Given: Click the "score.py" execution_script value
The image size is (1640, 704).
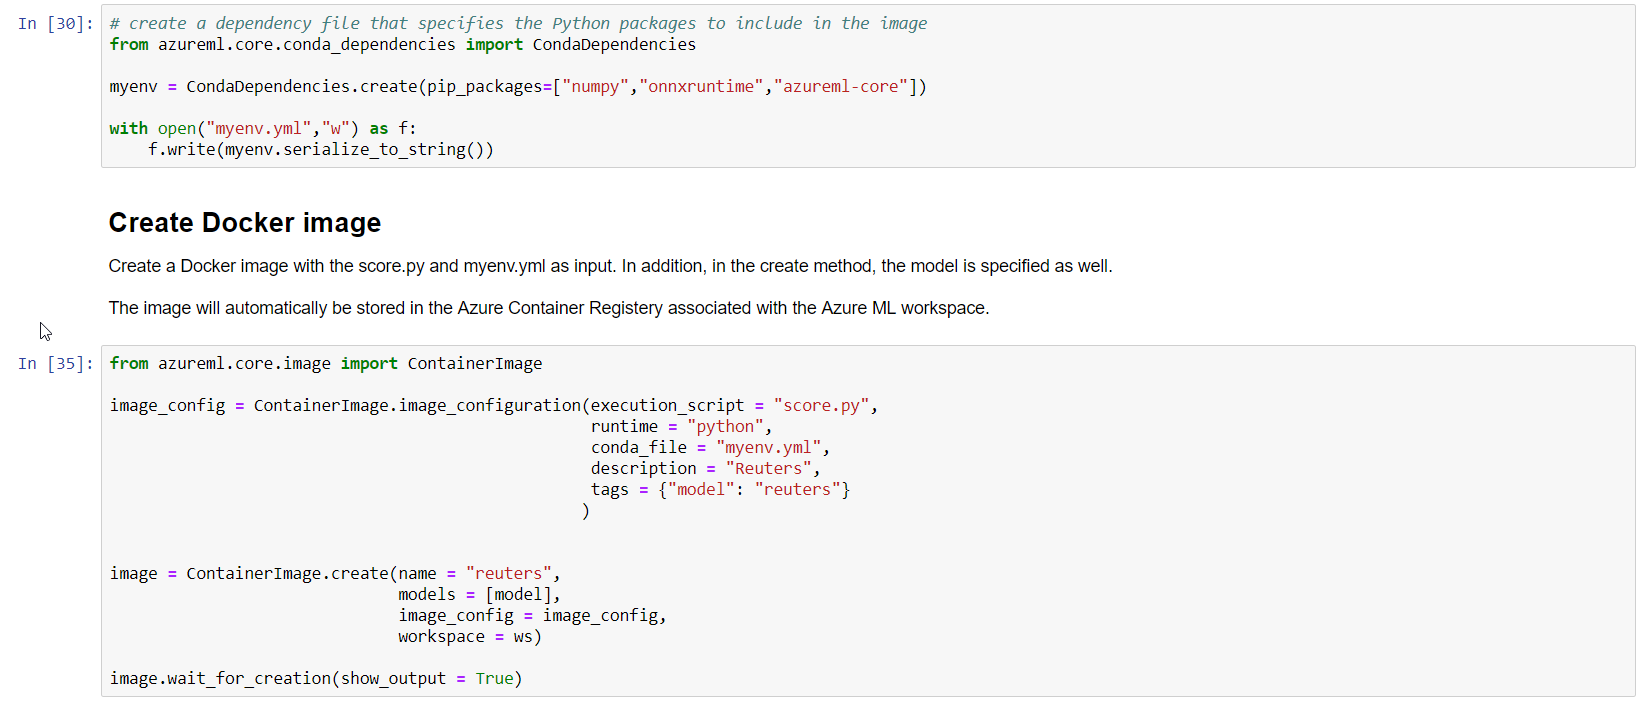Looking at the screenshot, I should (820, 406).
